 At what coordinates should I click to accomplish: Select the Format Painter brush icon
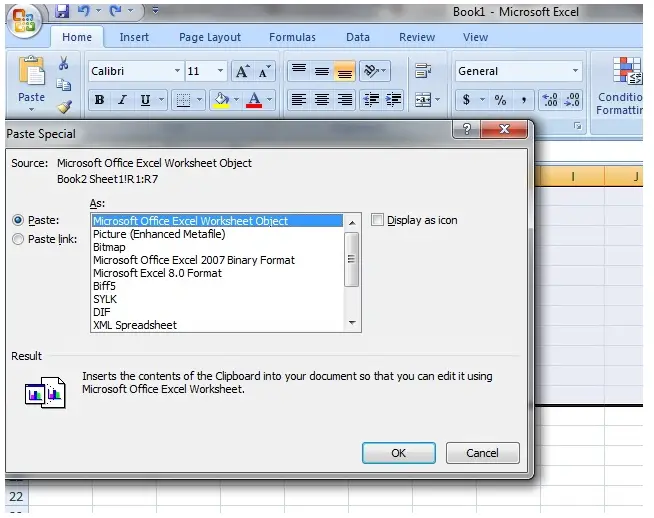click(x=64, y=107)
